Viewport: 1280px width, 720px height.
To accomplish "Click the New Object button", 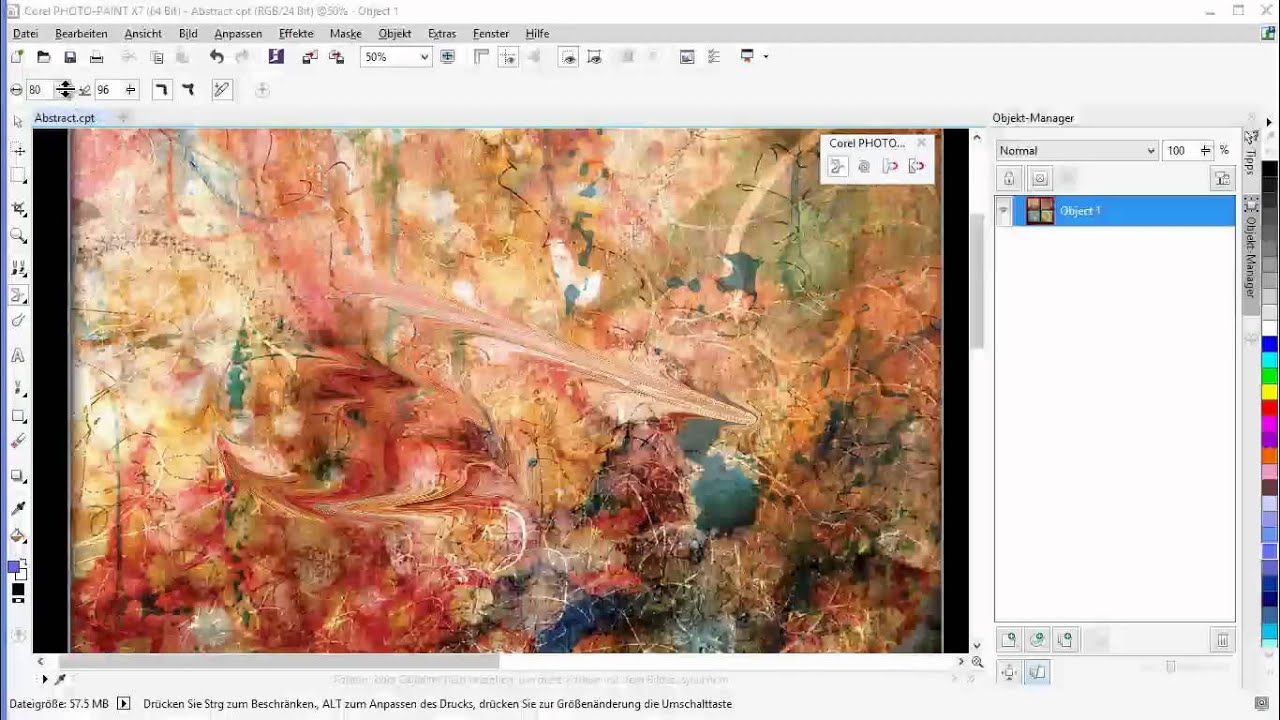I will click(1009, 639).
